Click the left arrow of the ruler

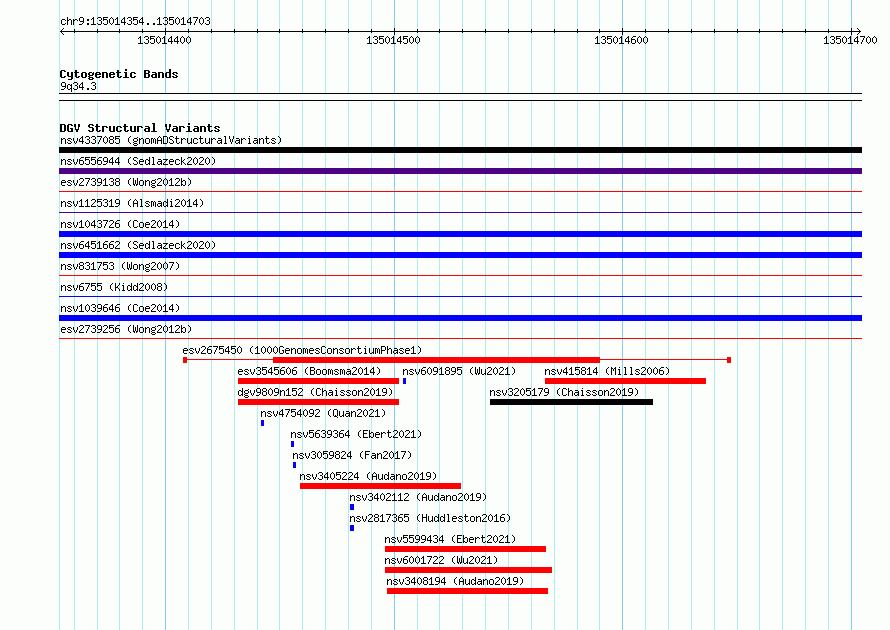[x=62, y=32]
